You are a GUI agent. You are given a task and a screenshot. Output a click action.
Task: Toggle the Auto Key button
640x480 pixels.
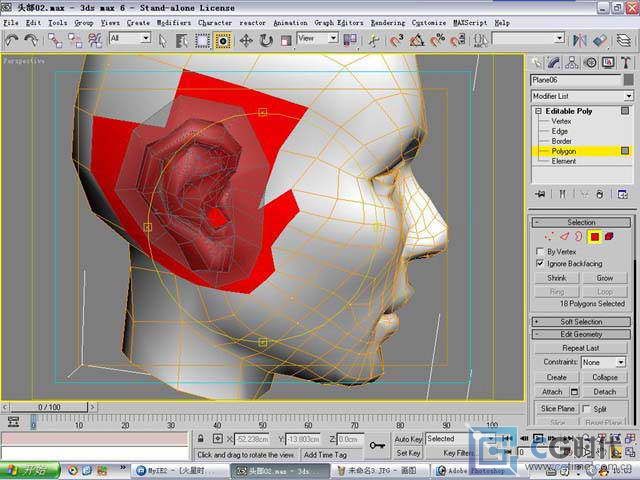[x=408, y=439]
